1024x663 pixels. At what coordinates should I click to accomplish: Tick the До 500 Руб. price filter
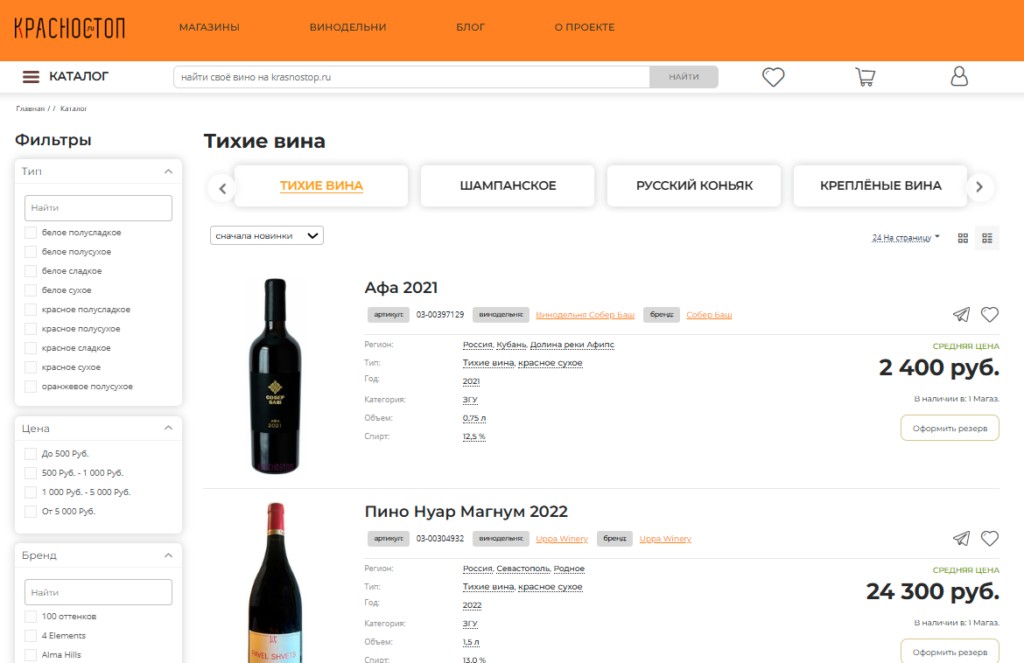[31, 454]
